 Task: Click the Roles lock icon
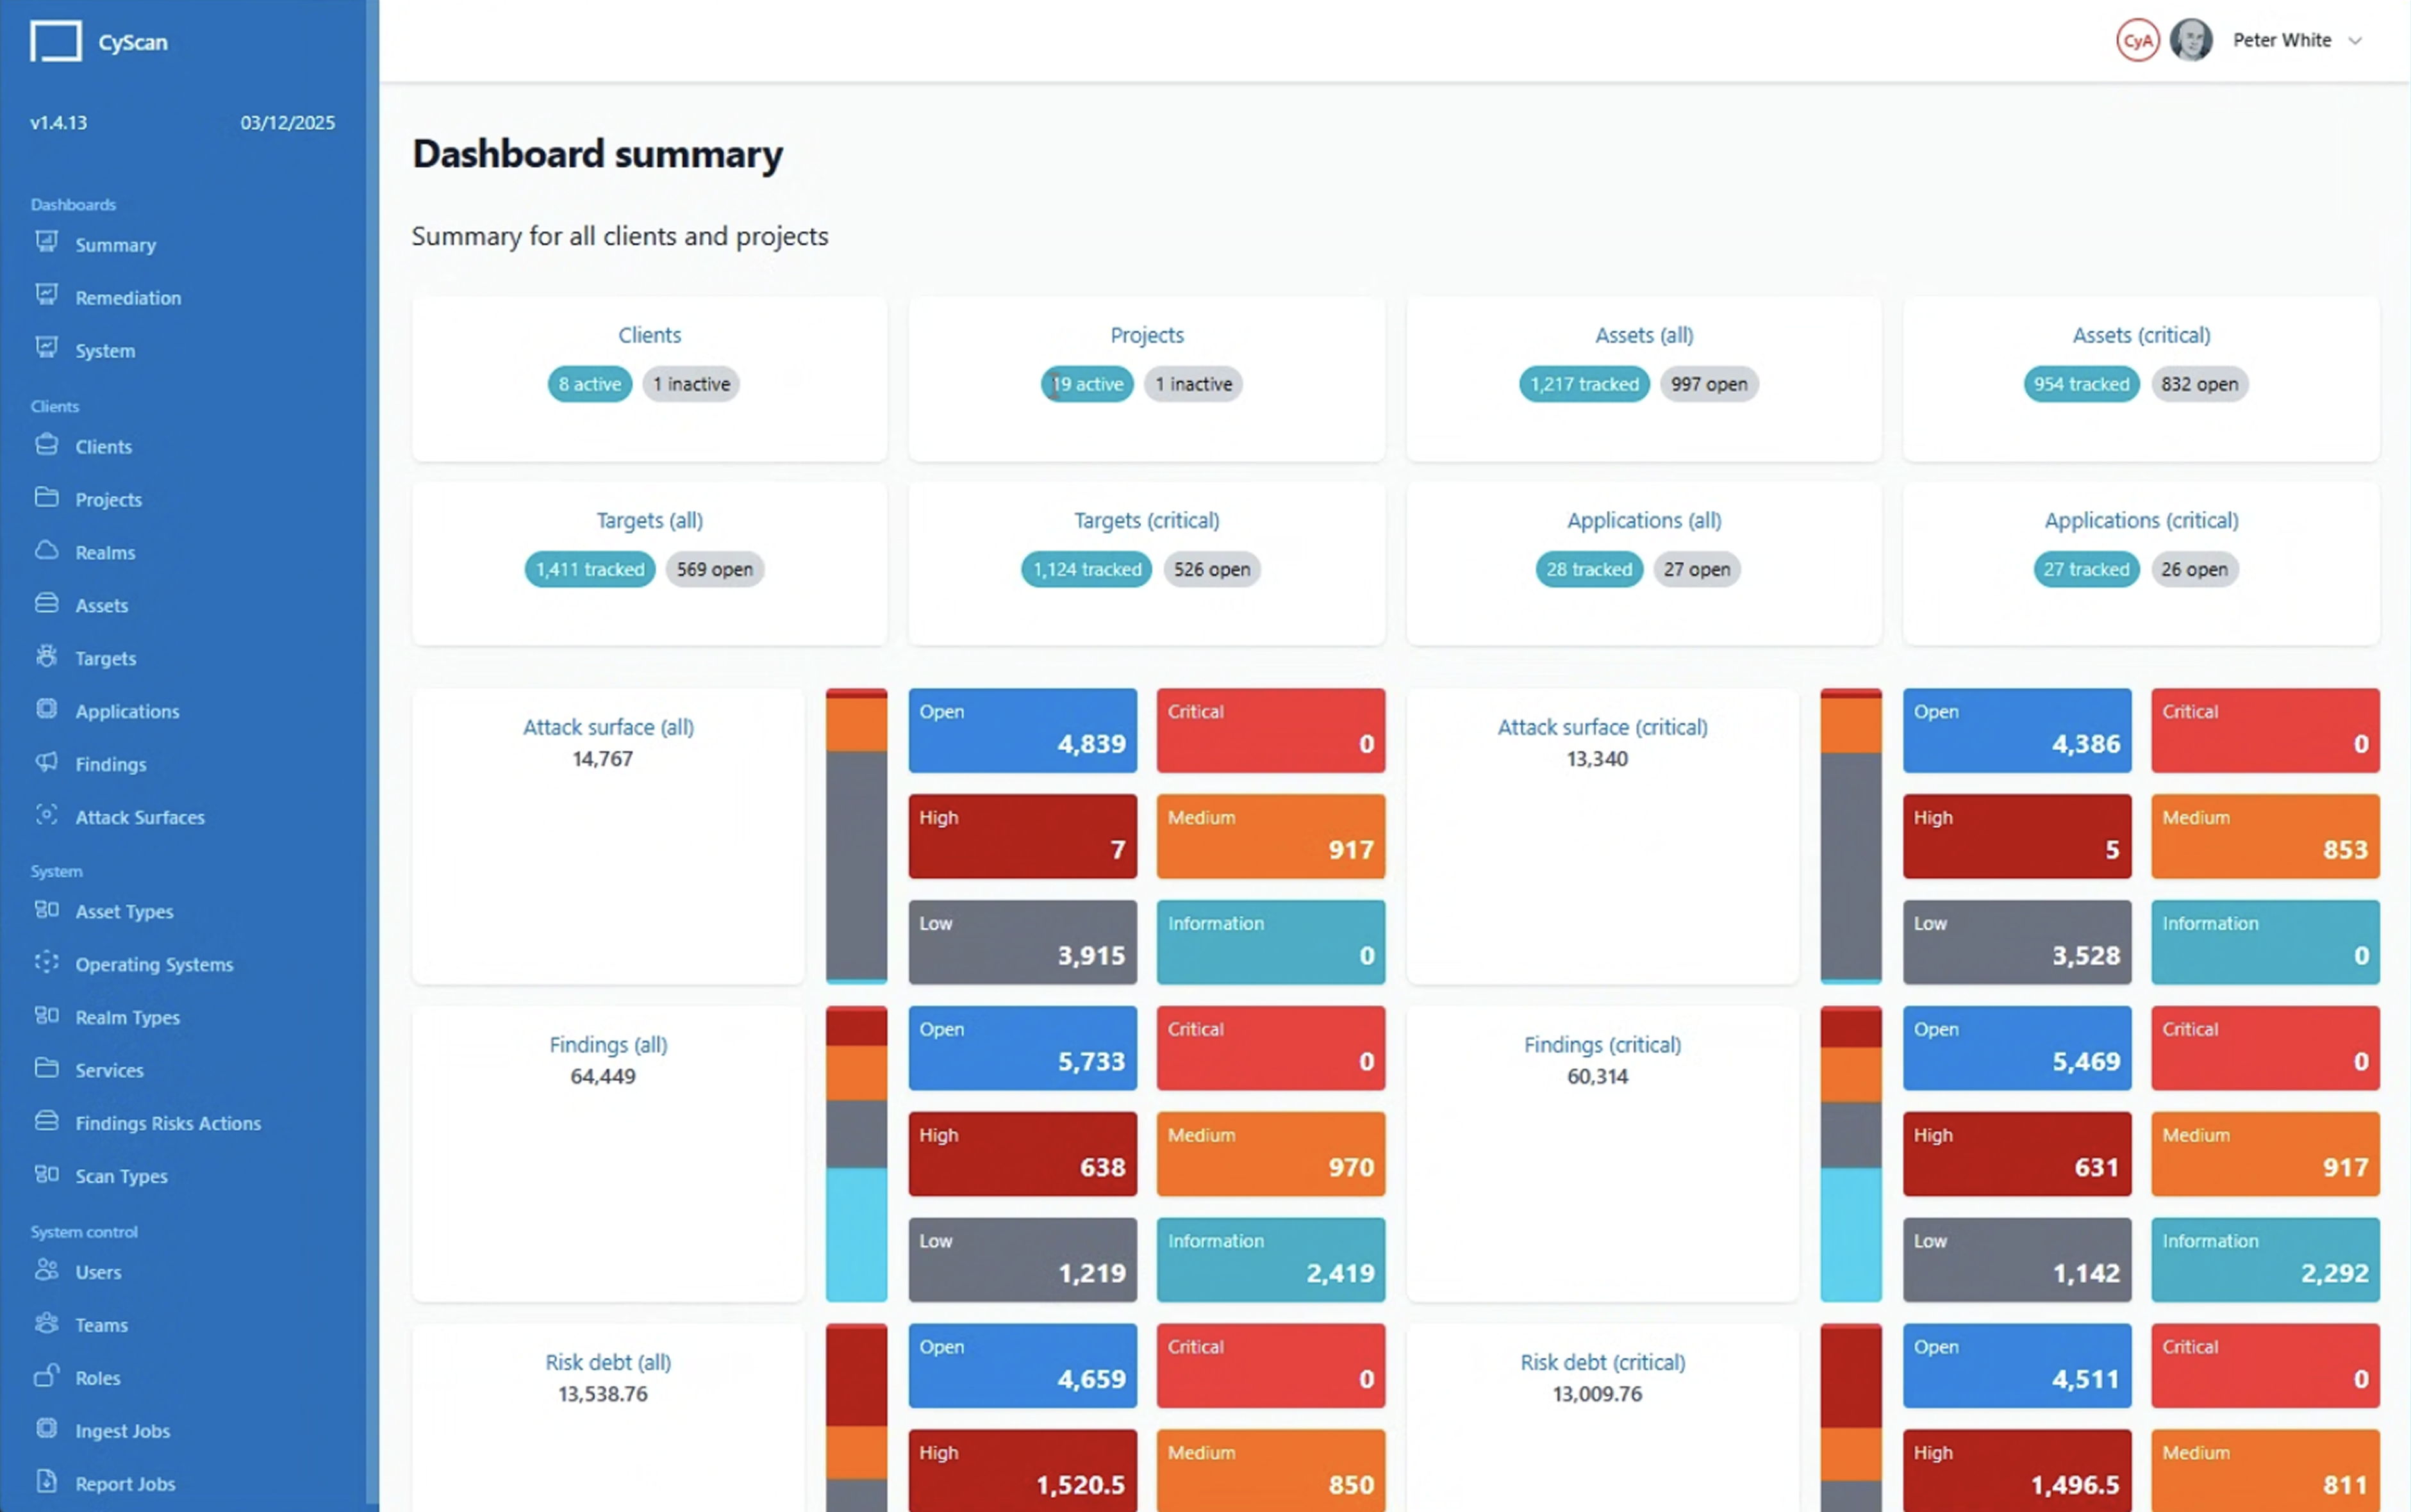46,1376
